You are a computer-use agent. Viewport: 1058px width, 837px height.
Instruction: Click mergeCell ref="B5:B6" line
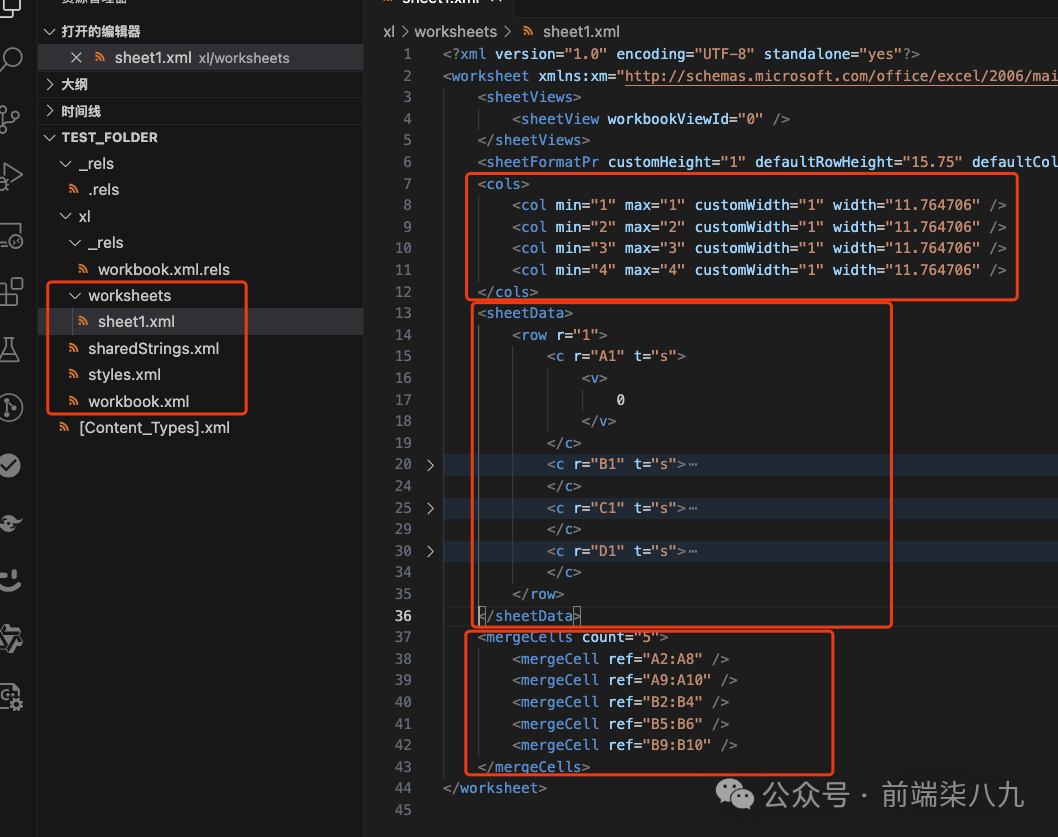pyautogui.click(x=620, y=724)
